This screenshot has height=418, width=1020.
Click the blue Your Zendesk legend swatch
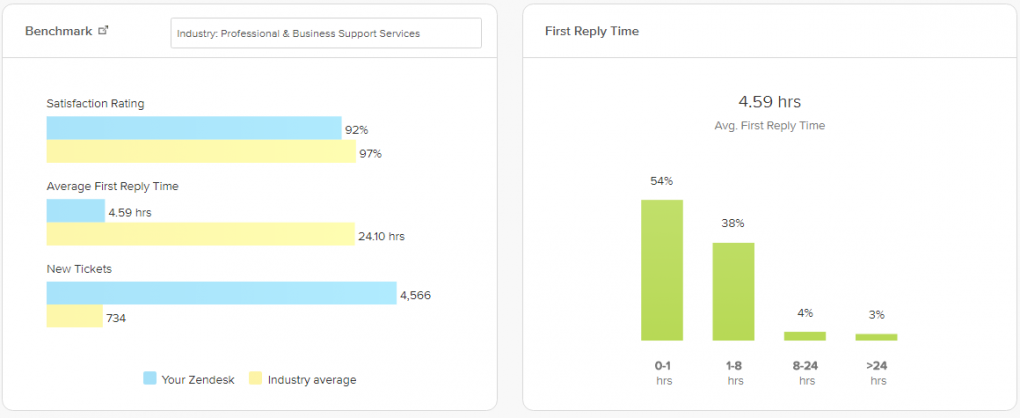150,379
